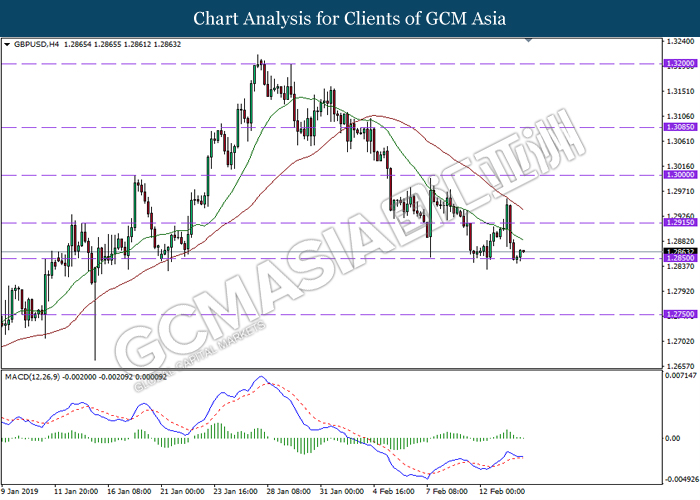Viewport: 700px width, 500px height.
Task: Click the current price 1.28632 label
Action: tap(680, 252)
